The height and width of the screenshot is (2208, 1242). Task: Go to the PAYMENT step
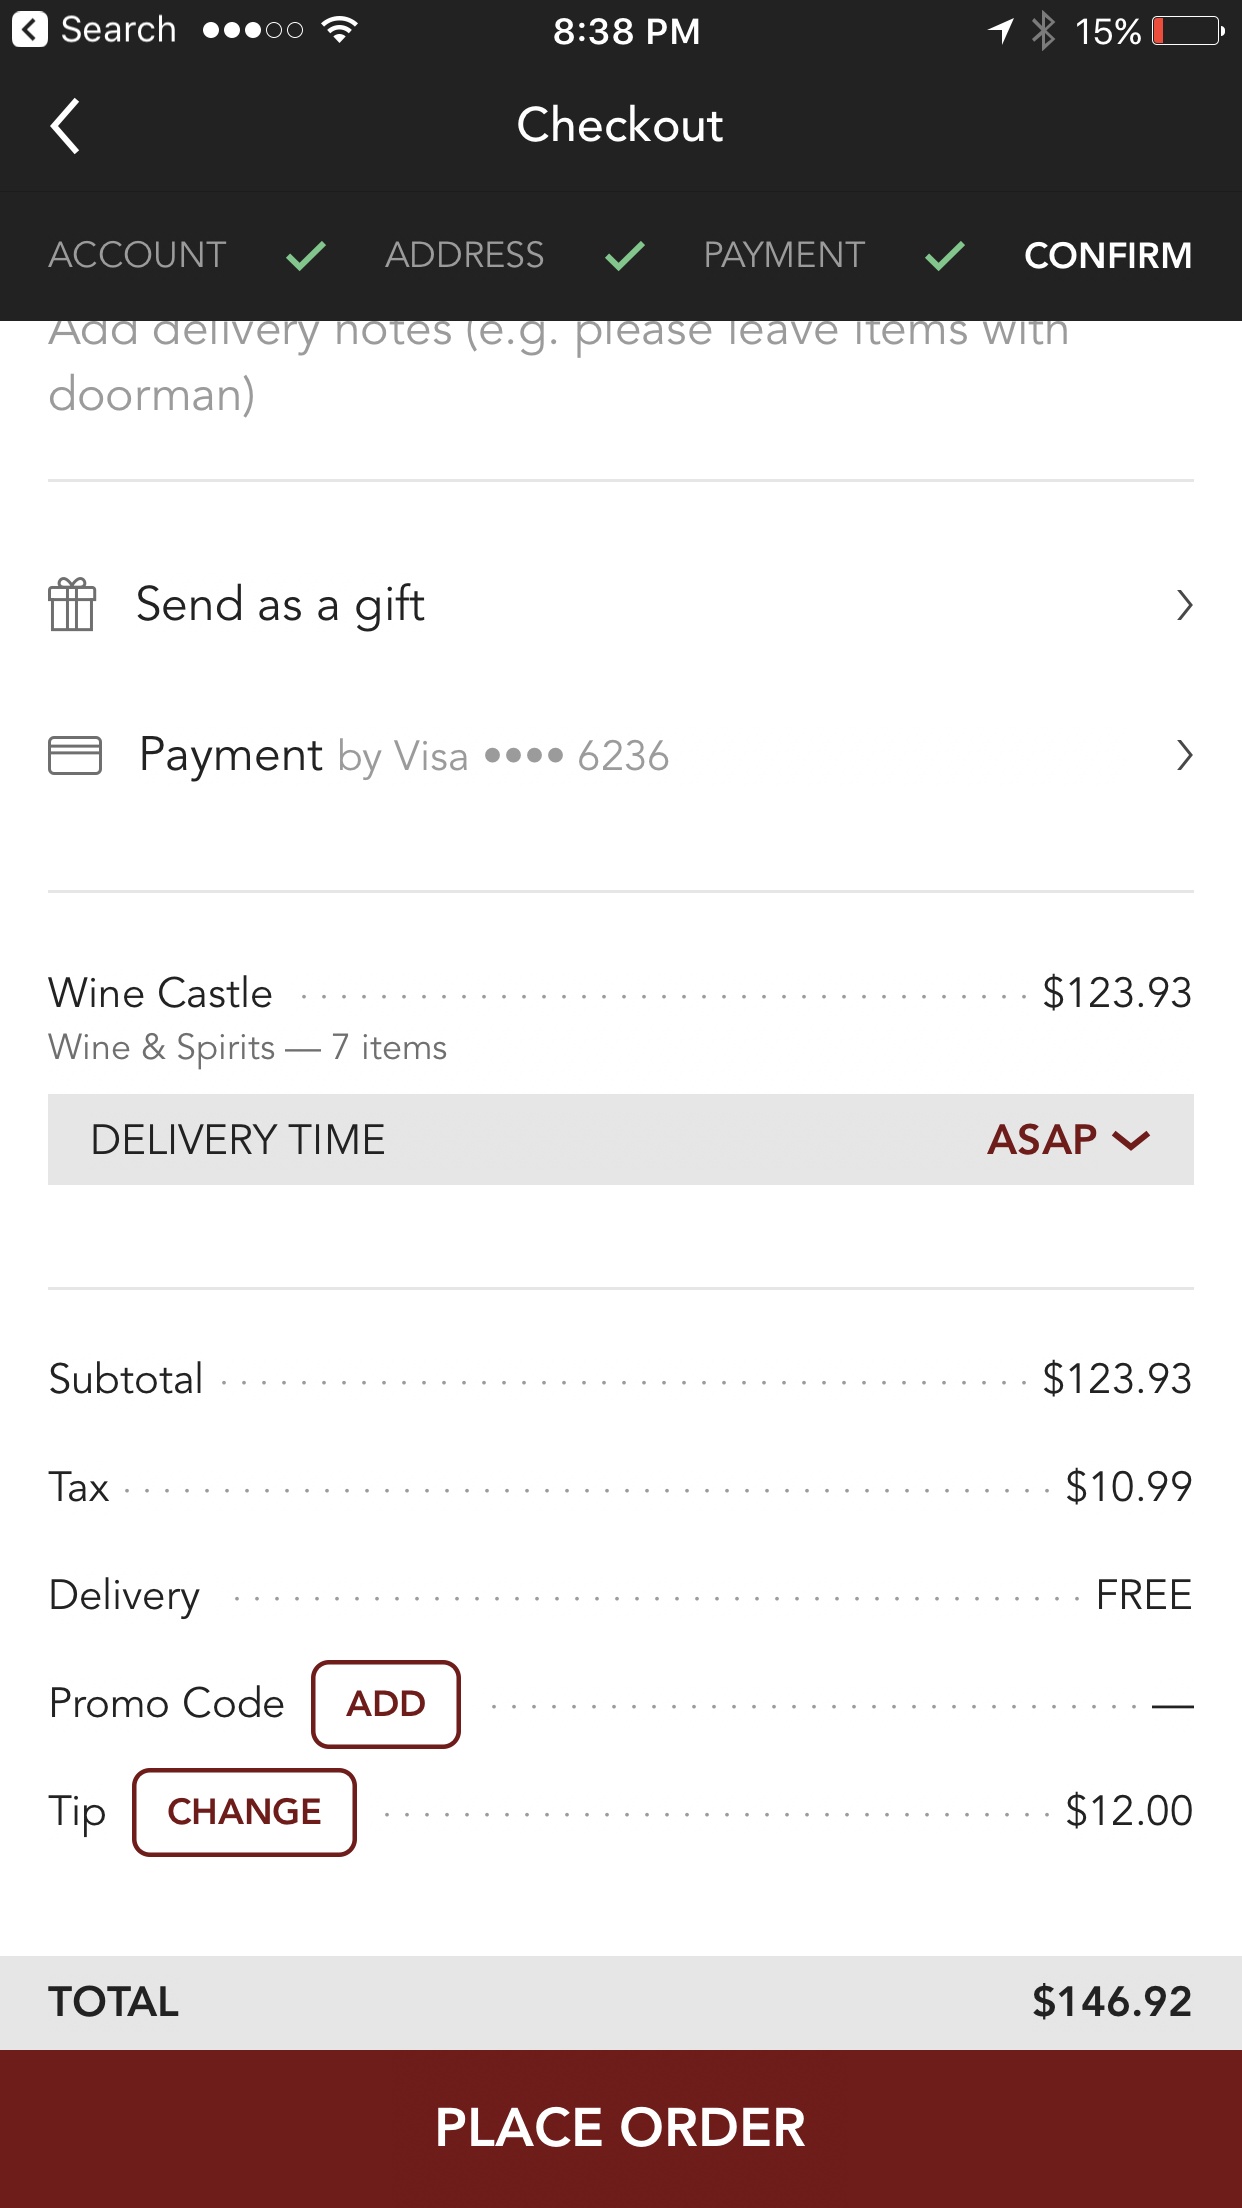click(784, 255)
